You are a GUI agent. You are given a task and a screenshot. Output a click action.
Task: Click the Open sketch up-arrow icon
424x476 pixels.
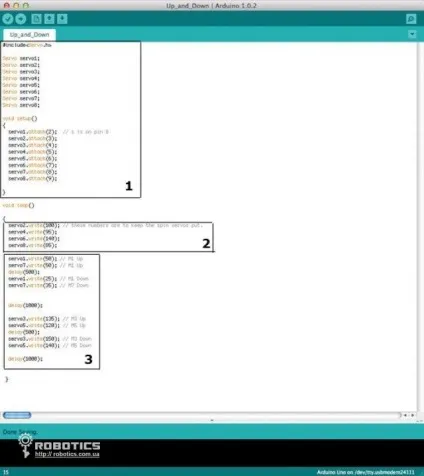[49, 19]
